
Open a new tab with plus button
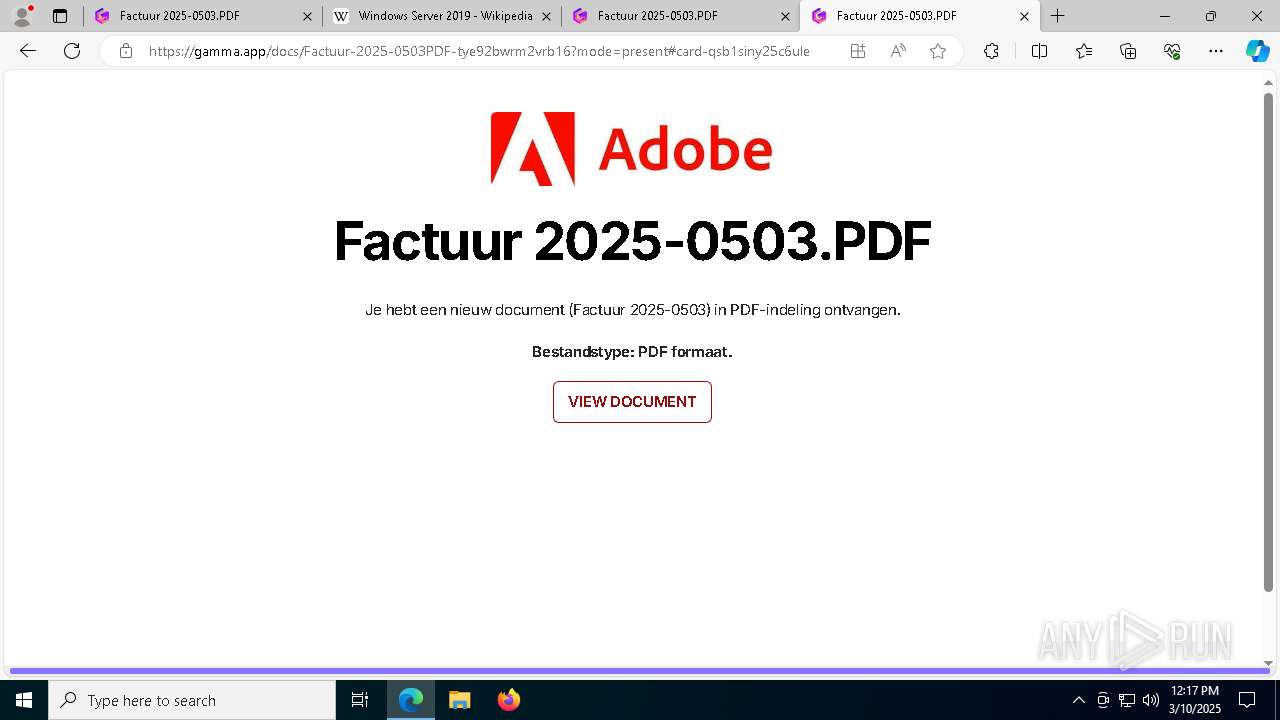coord(1057,16)
